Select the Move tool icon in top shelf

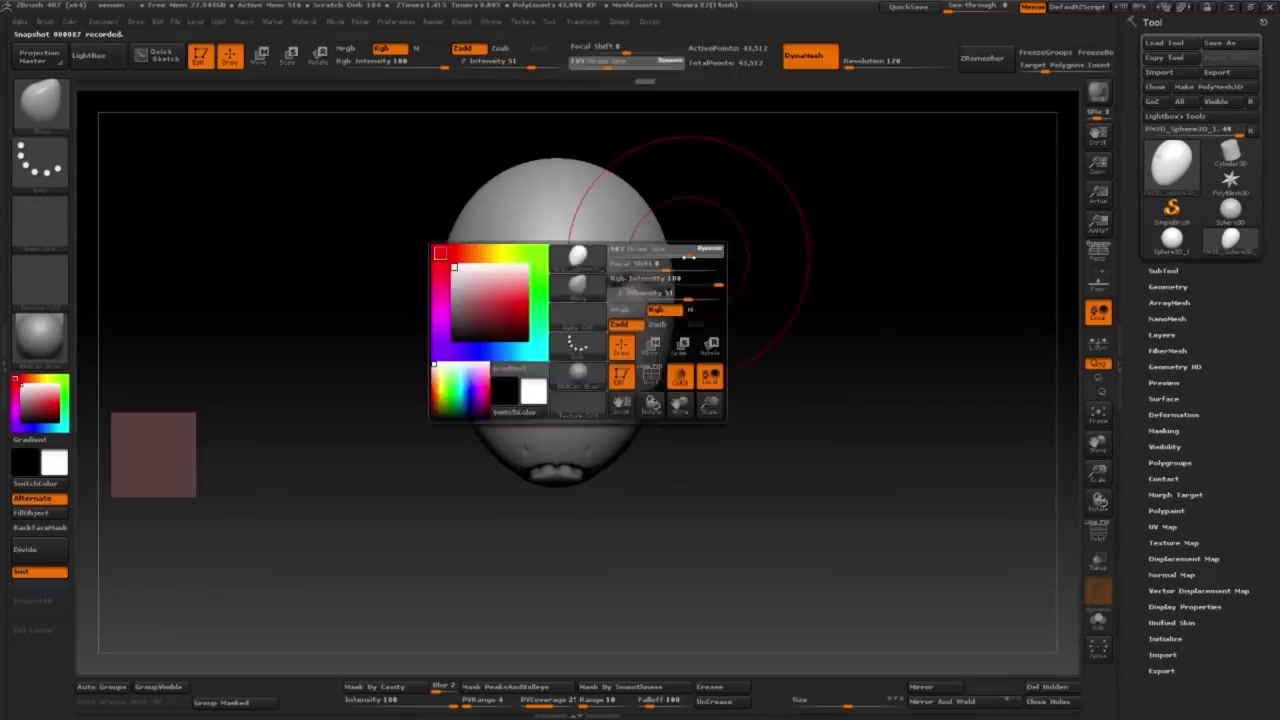coord(260,56)
